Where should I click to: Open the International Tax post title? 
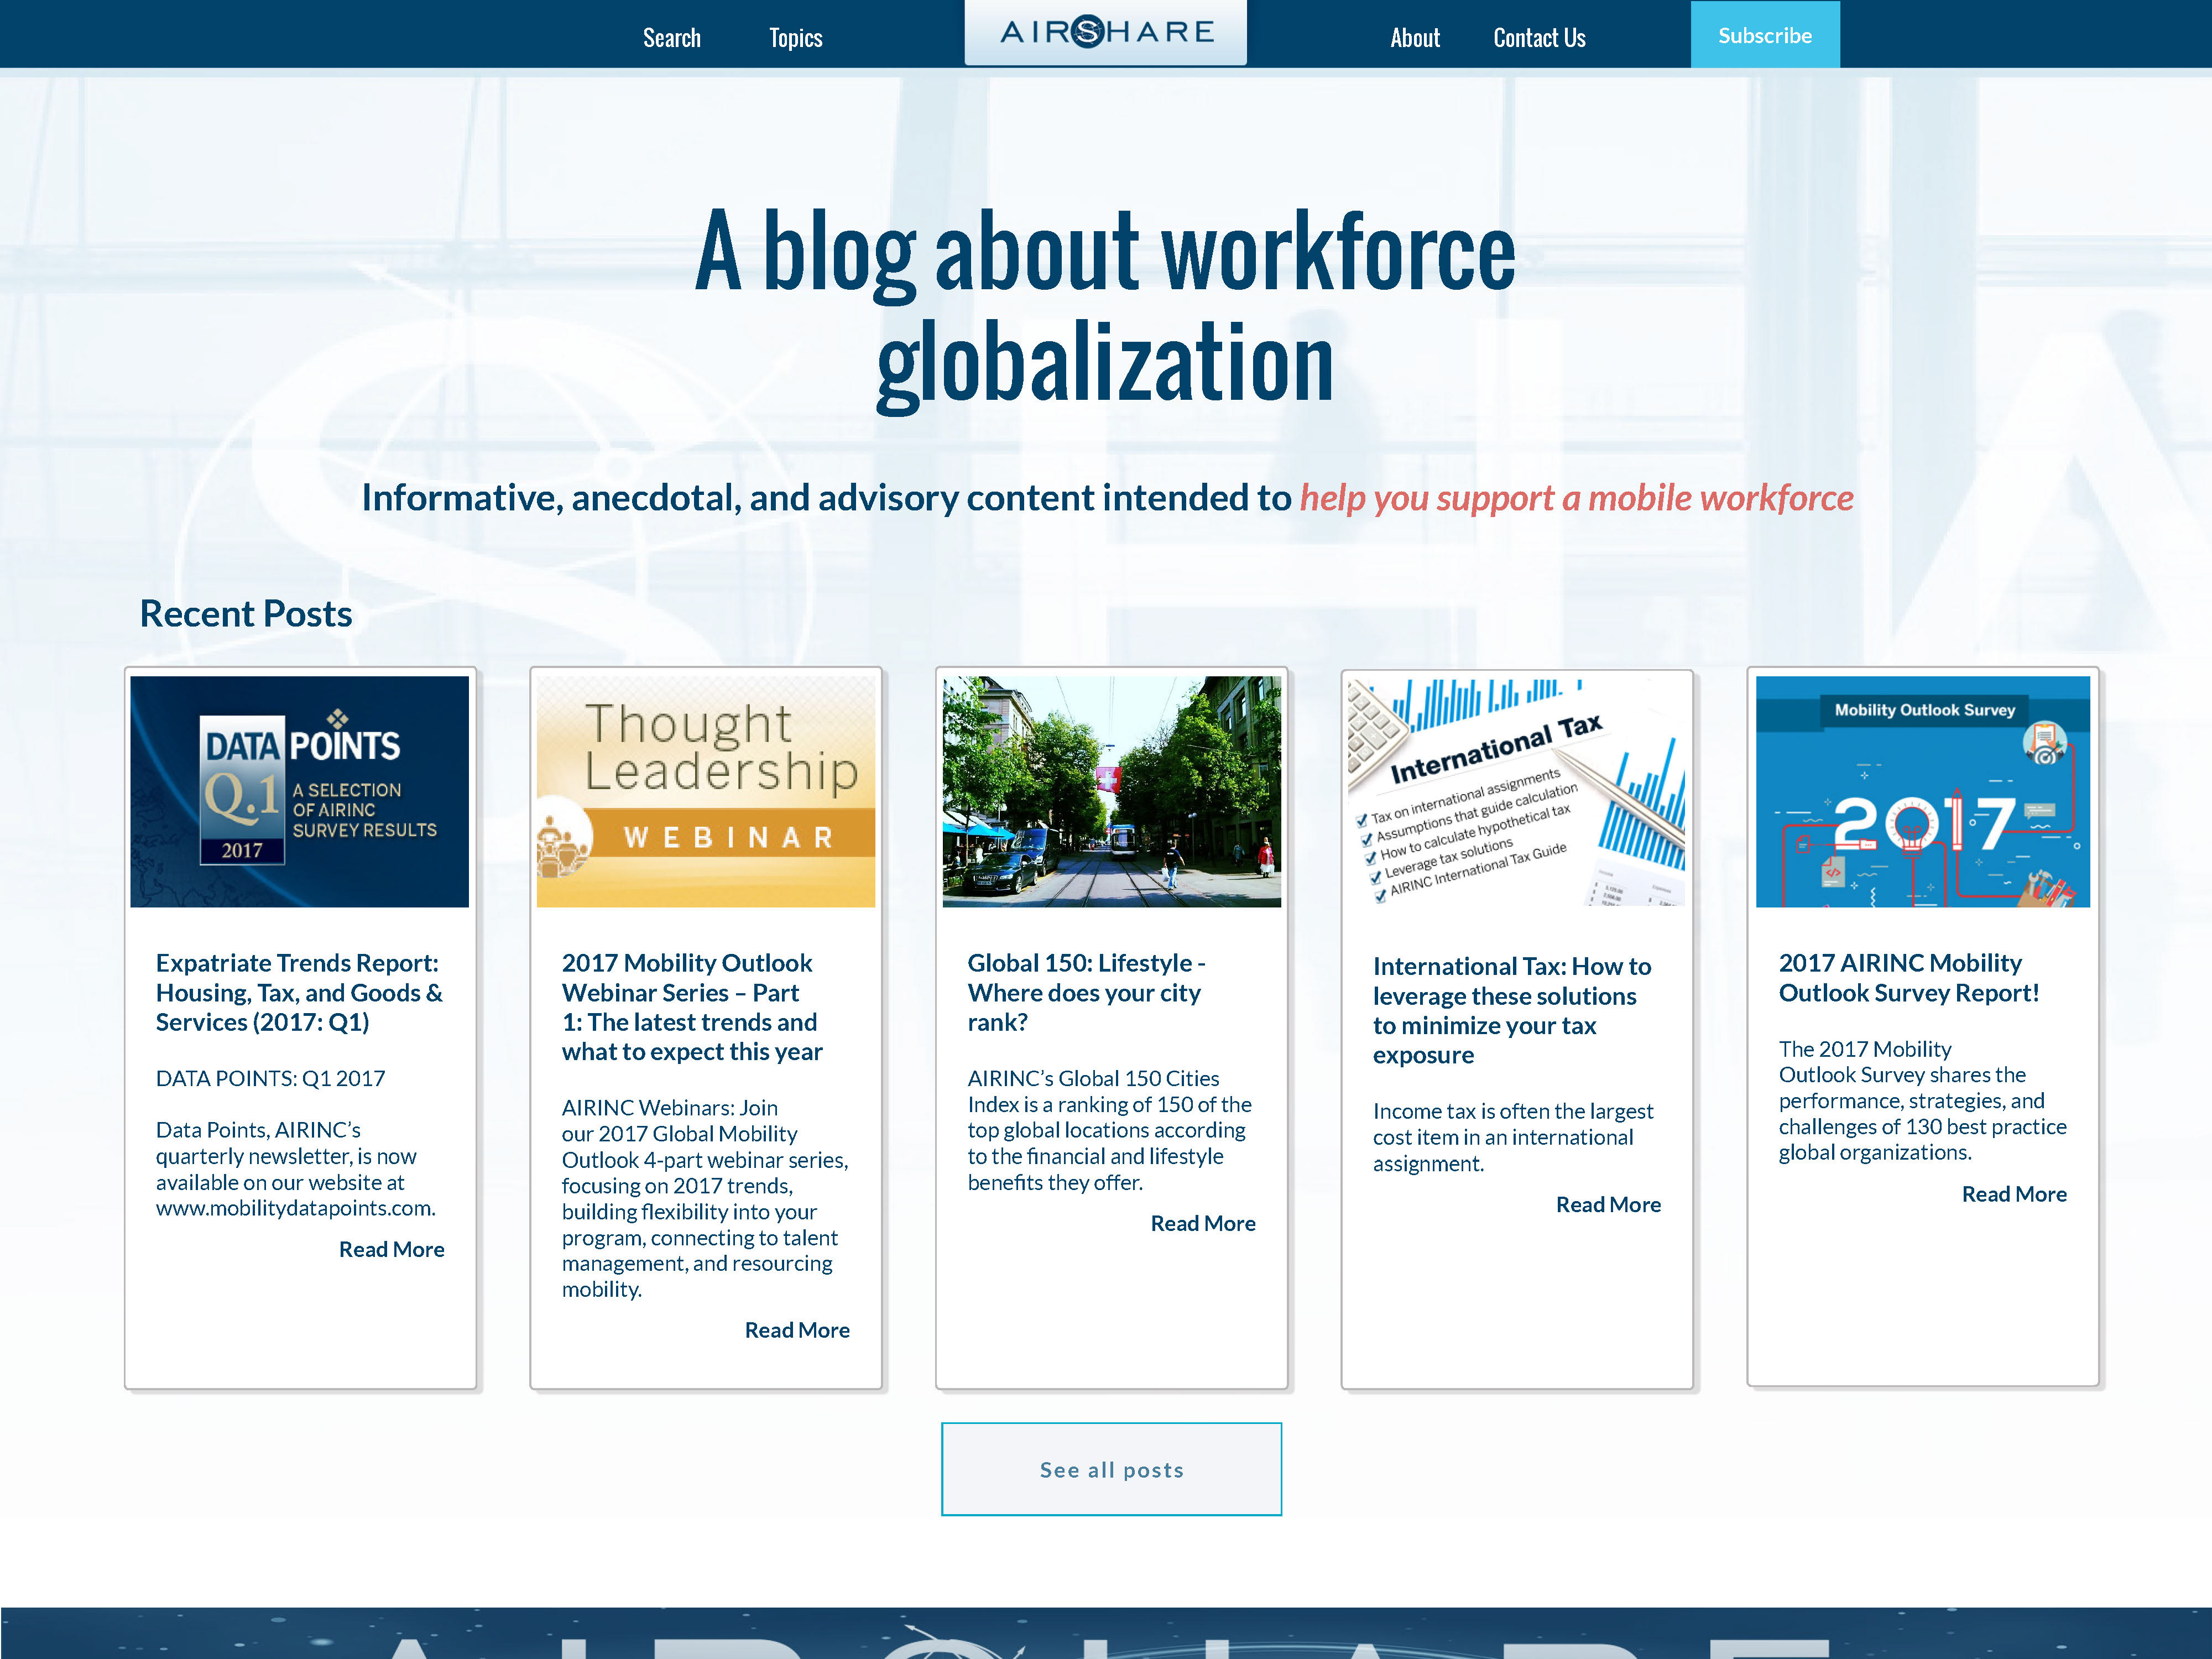(x=1511, y=1010)
